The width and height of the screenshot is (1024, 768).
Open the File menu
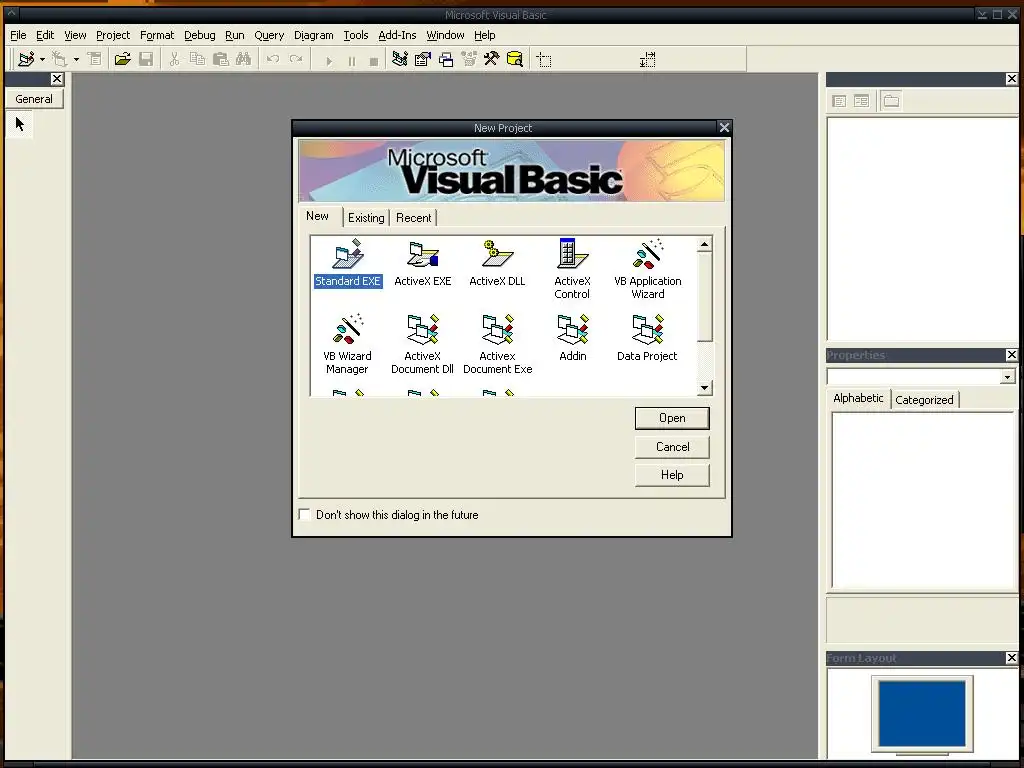pyautogui.click(x=18, y=35)
